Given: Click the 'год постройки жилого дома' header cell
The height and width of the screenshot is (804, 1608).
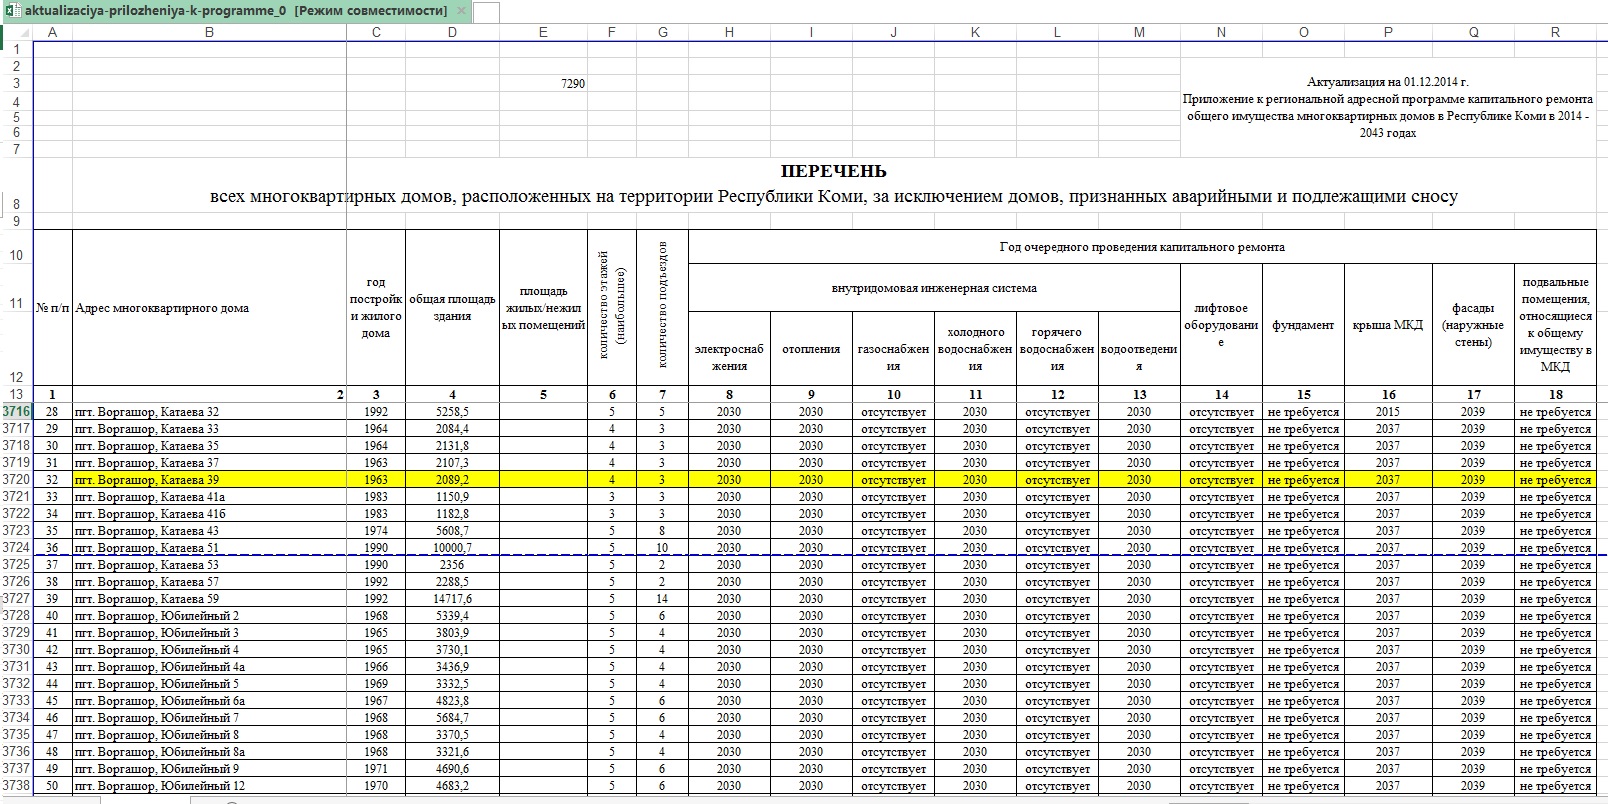Looking at the screenshot, I should coord(376,308).
